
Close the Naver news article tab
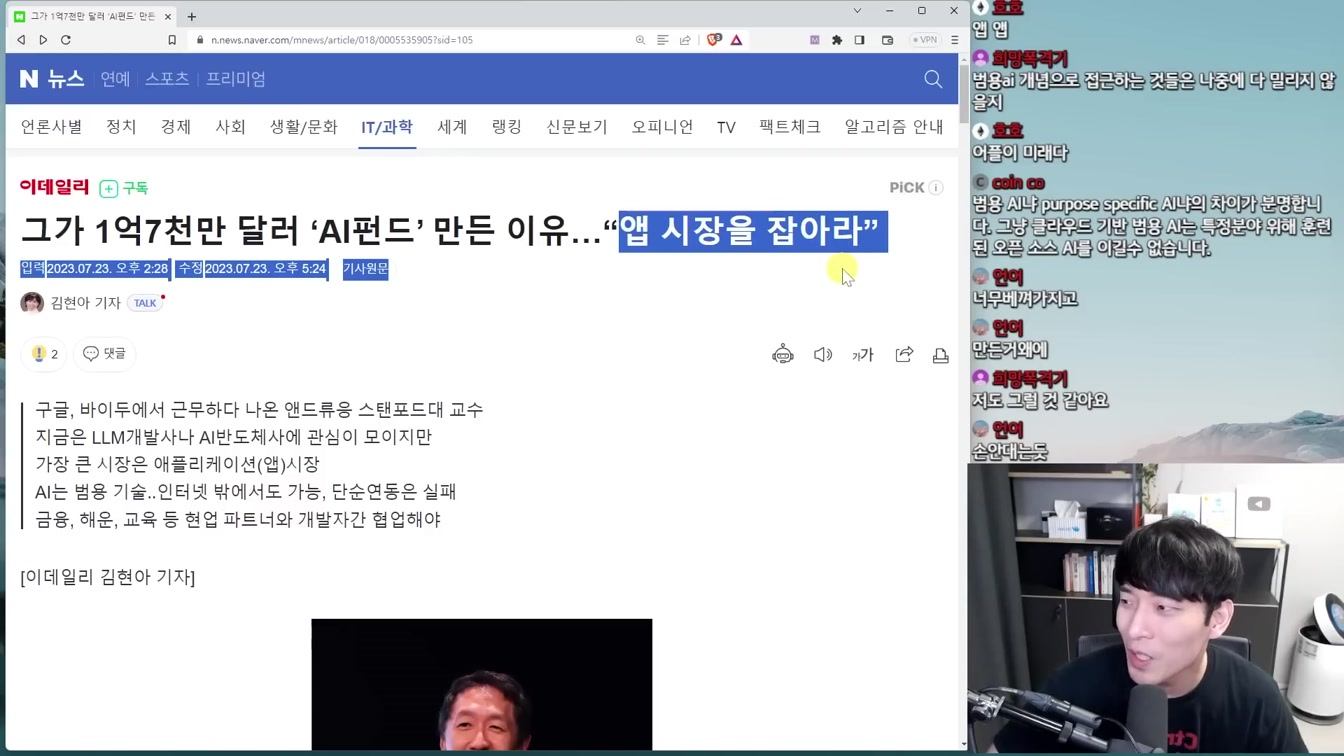pos(168,16)
